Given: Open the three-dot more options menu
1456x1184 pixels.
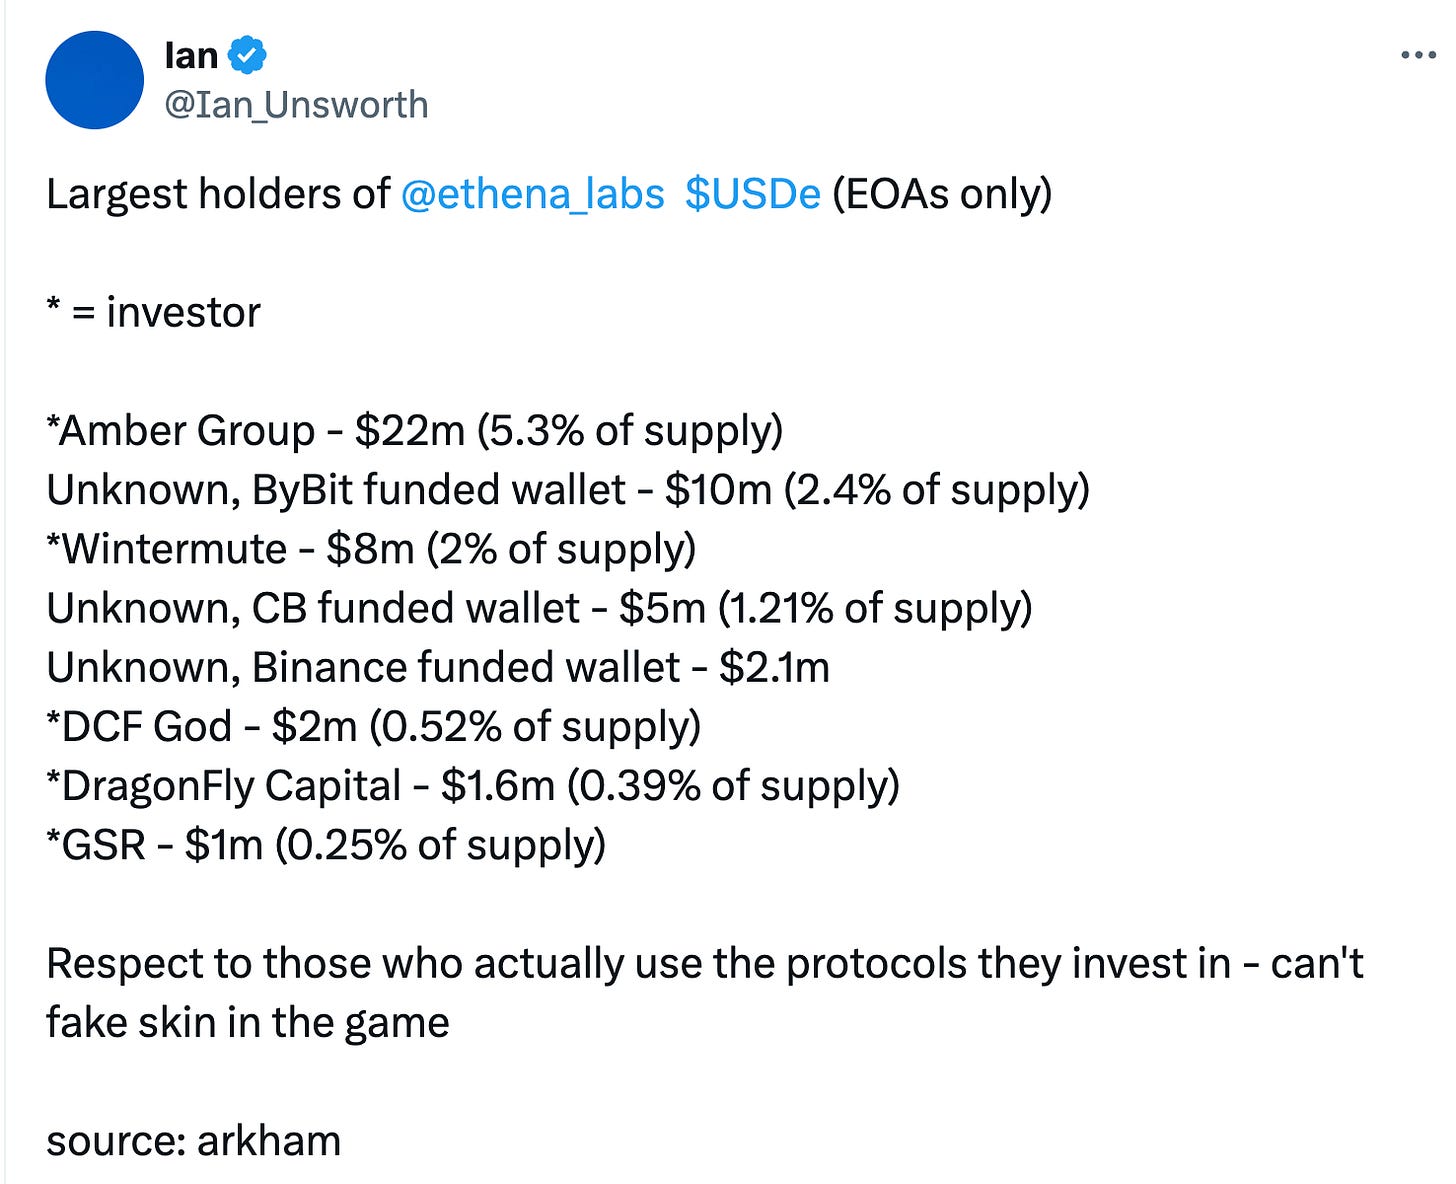Looking at the screenshot, I should 1418,56.
